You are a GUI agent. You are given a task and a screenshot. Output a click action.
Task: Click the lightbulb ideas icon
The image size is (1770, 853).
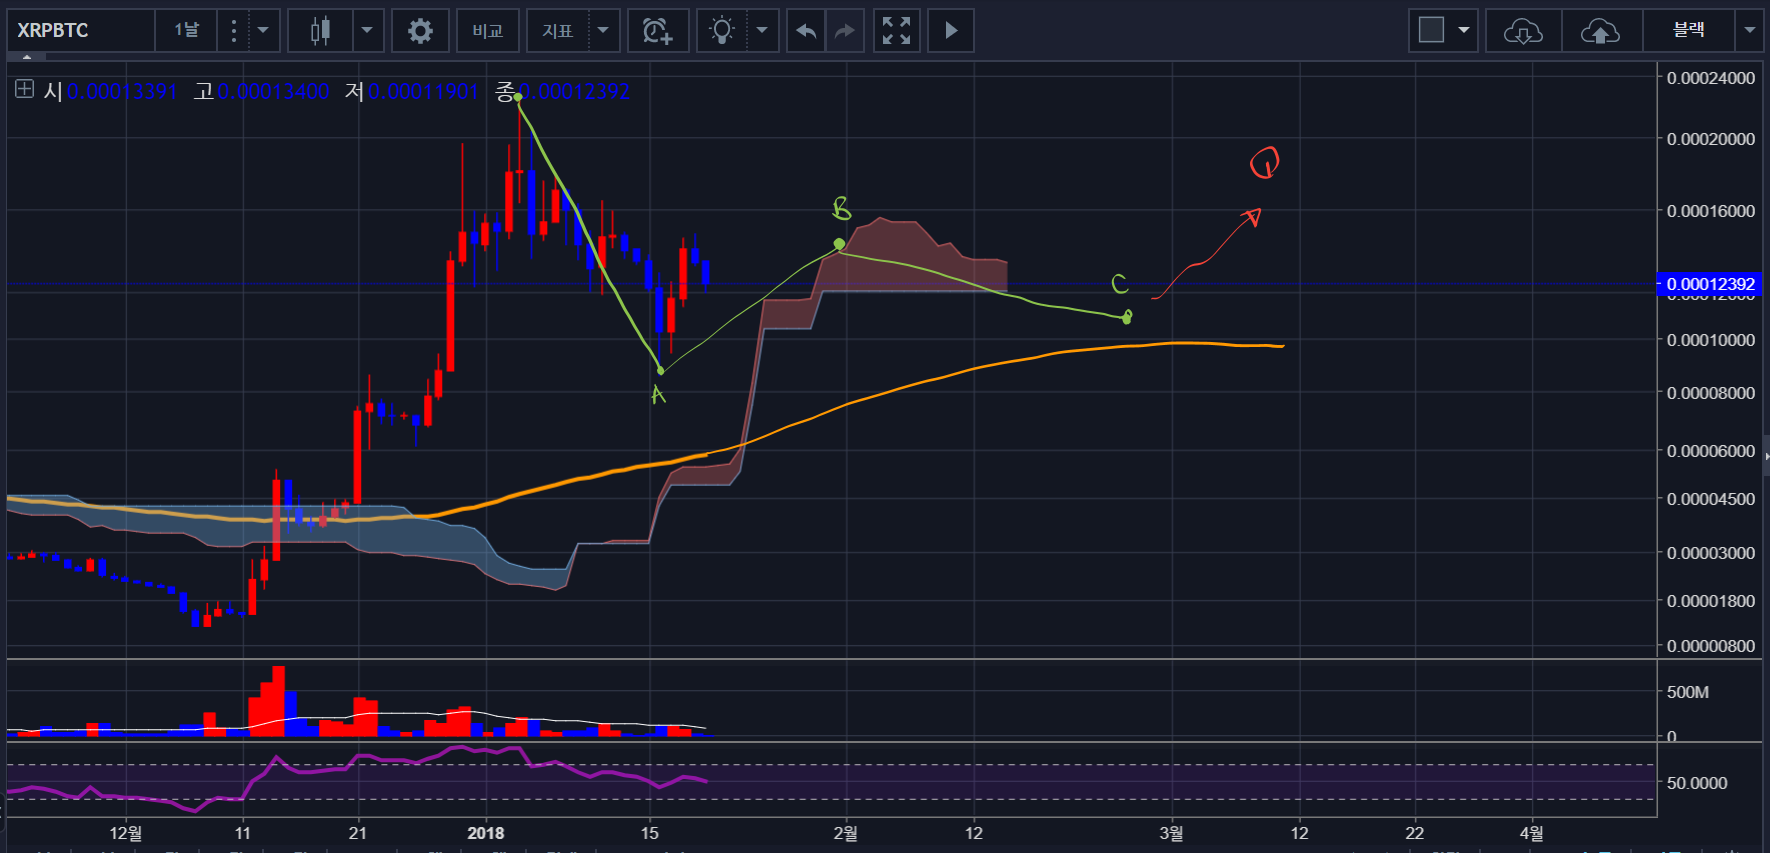pos(722,31)
